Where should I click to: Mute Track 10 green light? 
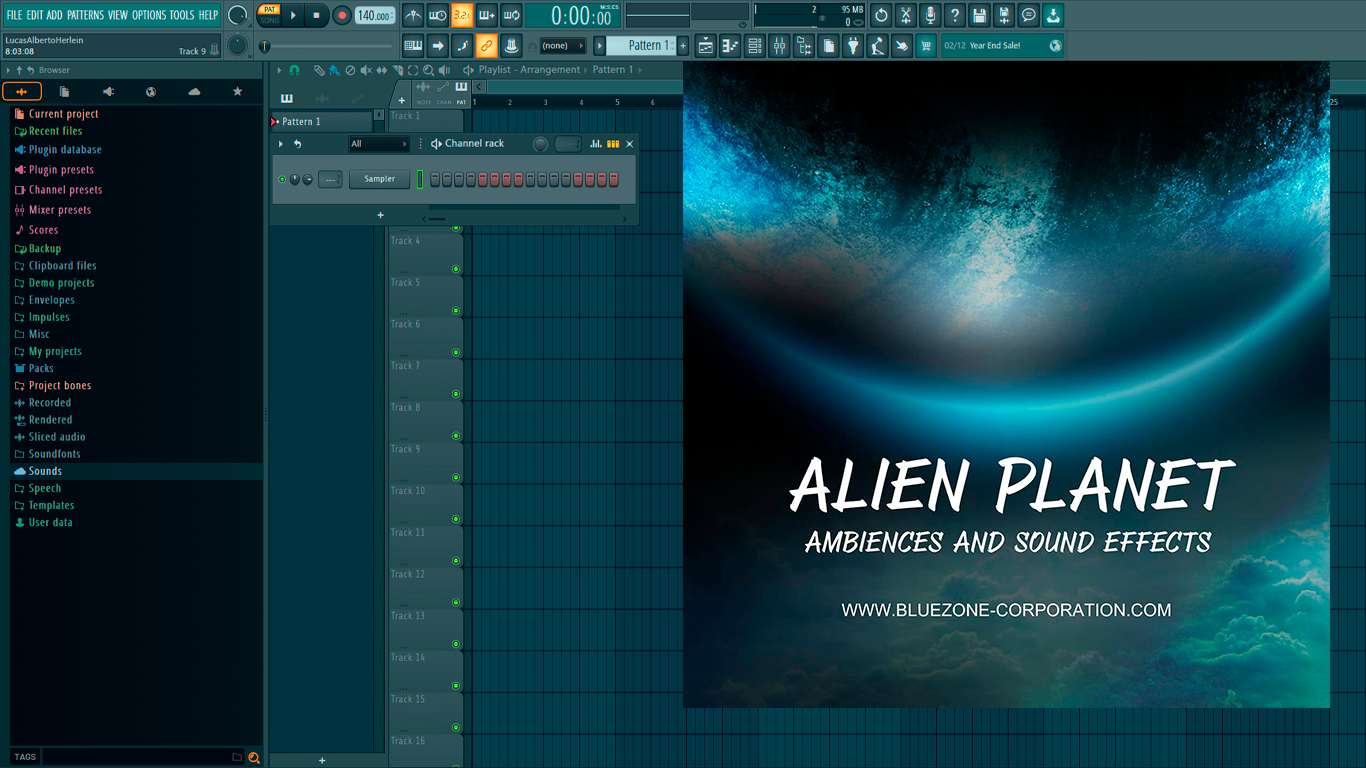456,519
